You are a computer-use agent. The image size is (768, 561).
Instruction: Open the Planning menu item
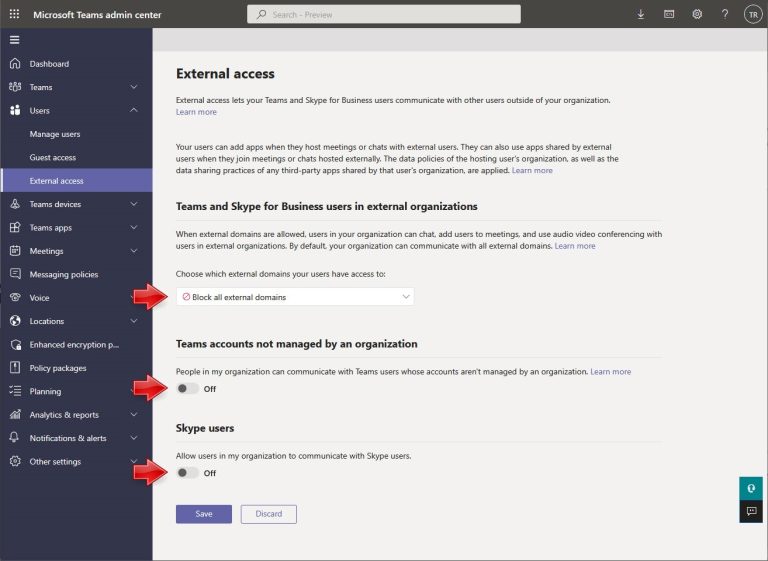coord(76,391)
